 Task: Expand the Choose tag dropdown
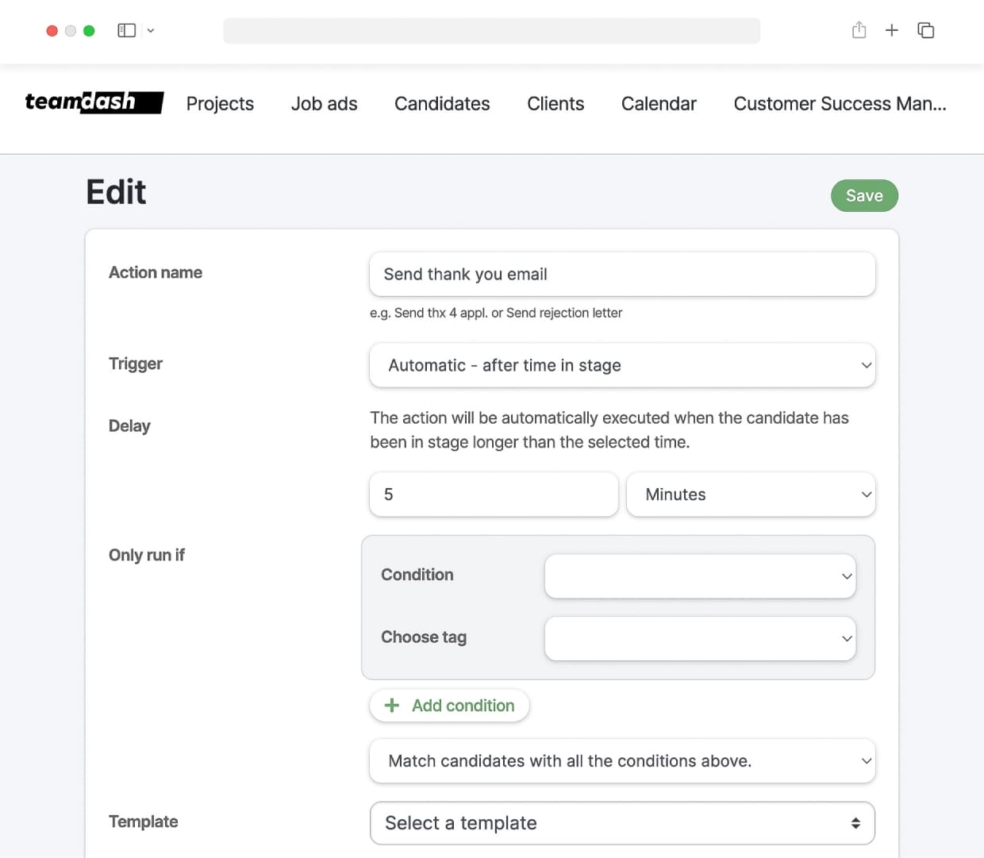point(700,638)
